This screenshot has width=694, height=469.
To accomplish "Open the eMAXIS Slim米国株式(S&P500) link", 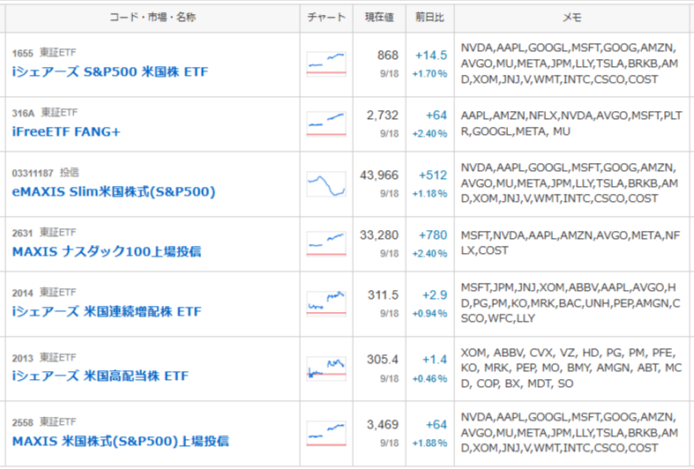I will click(114, 192).
